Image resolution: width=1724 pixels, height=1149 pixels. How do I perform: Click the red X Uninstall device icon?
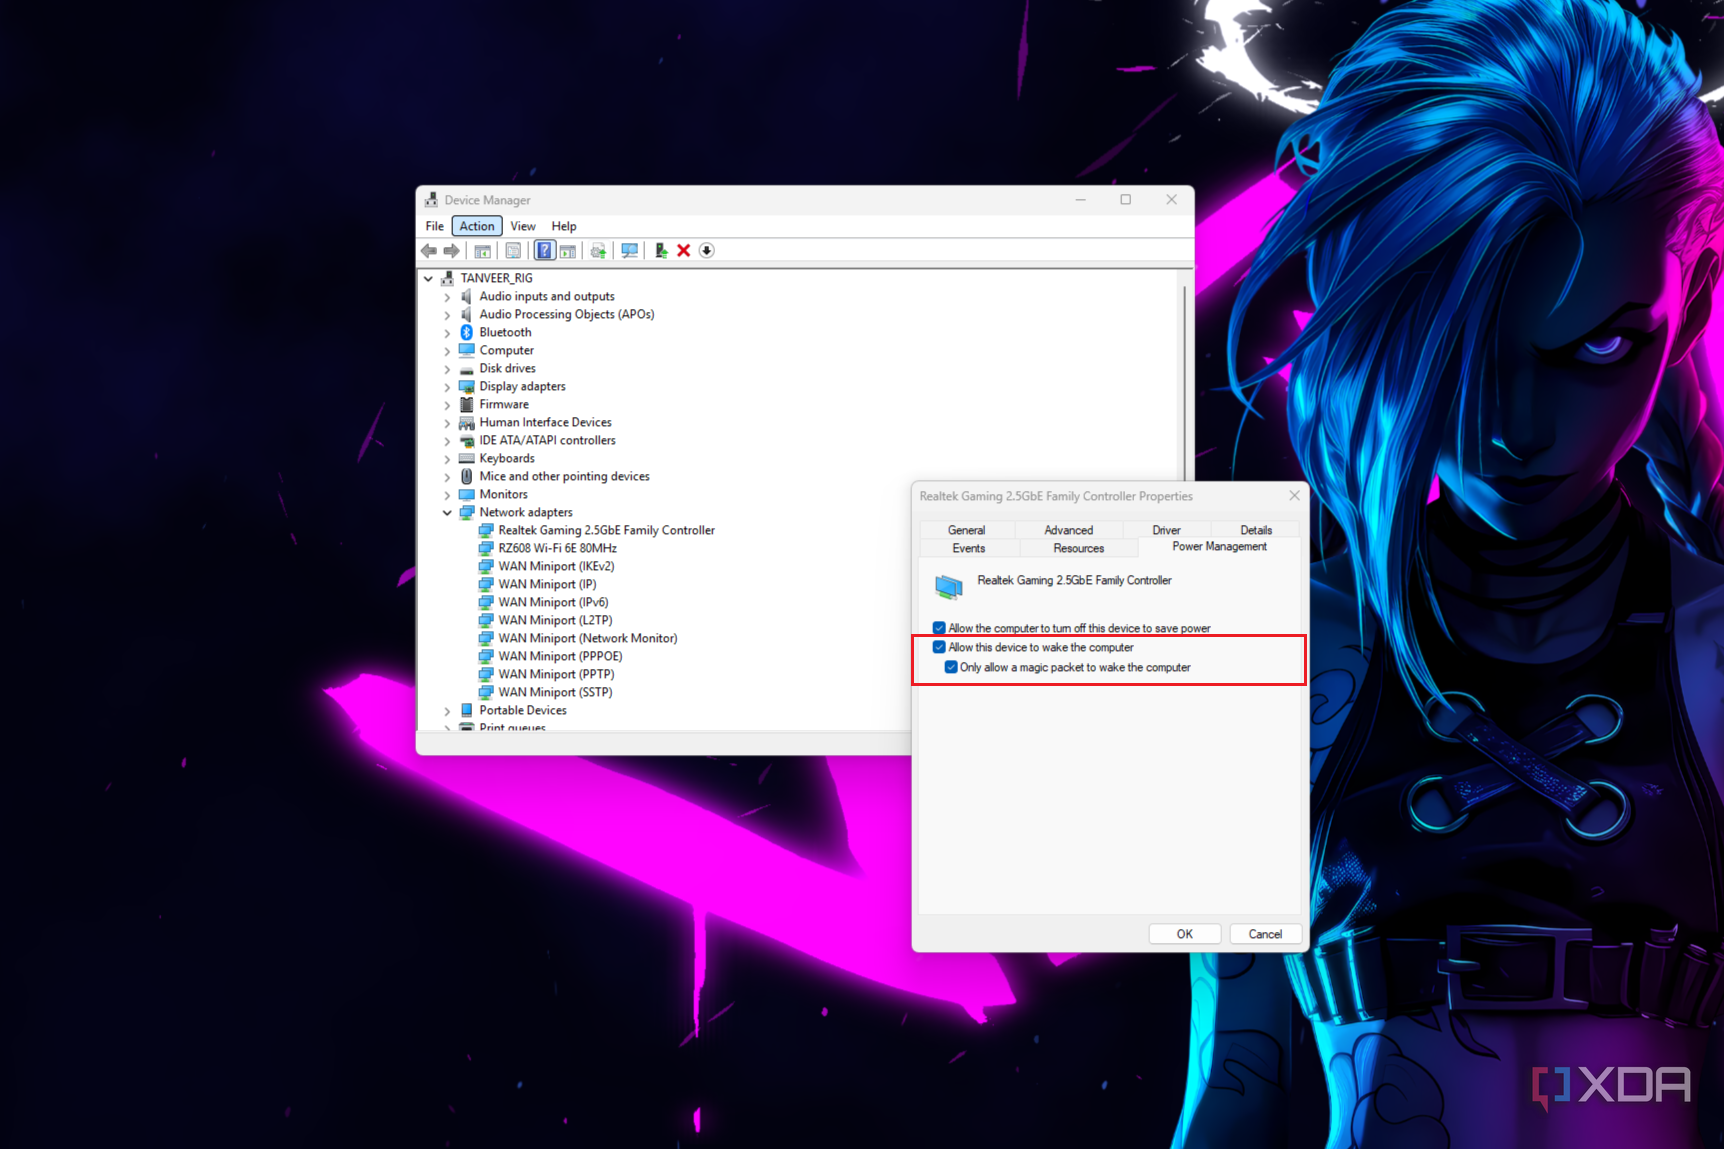pyautogui.click(x=684, y=251)
